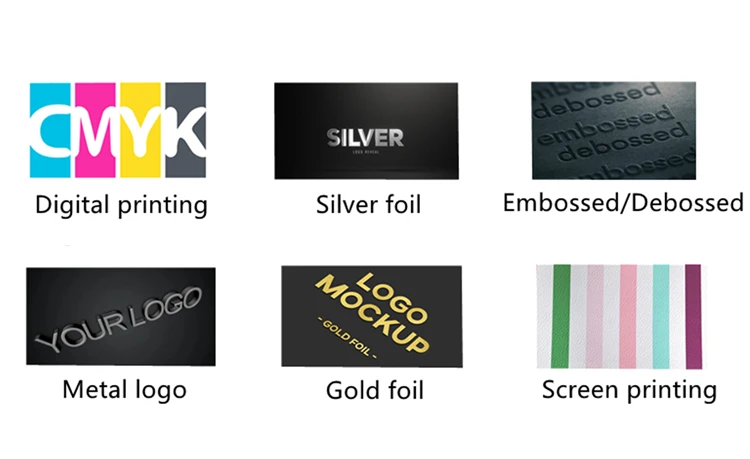This screenshot has width=750, height=459.
Task: Click the CMYK digital printing image
Action: pos(118,130)
